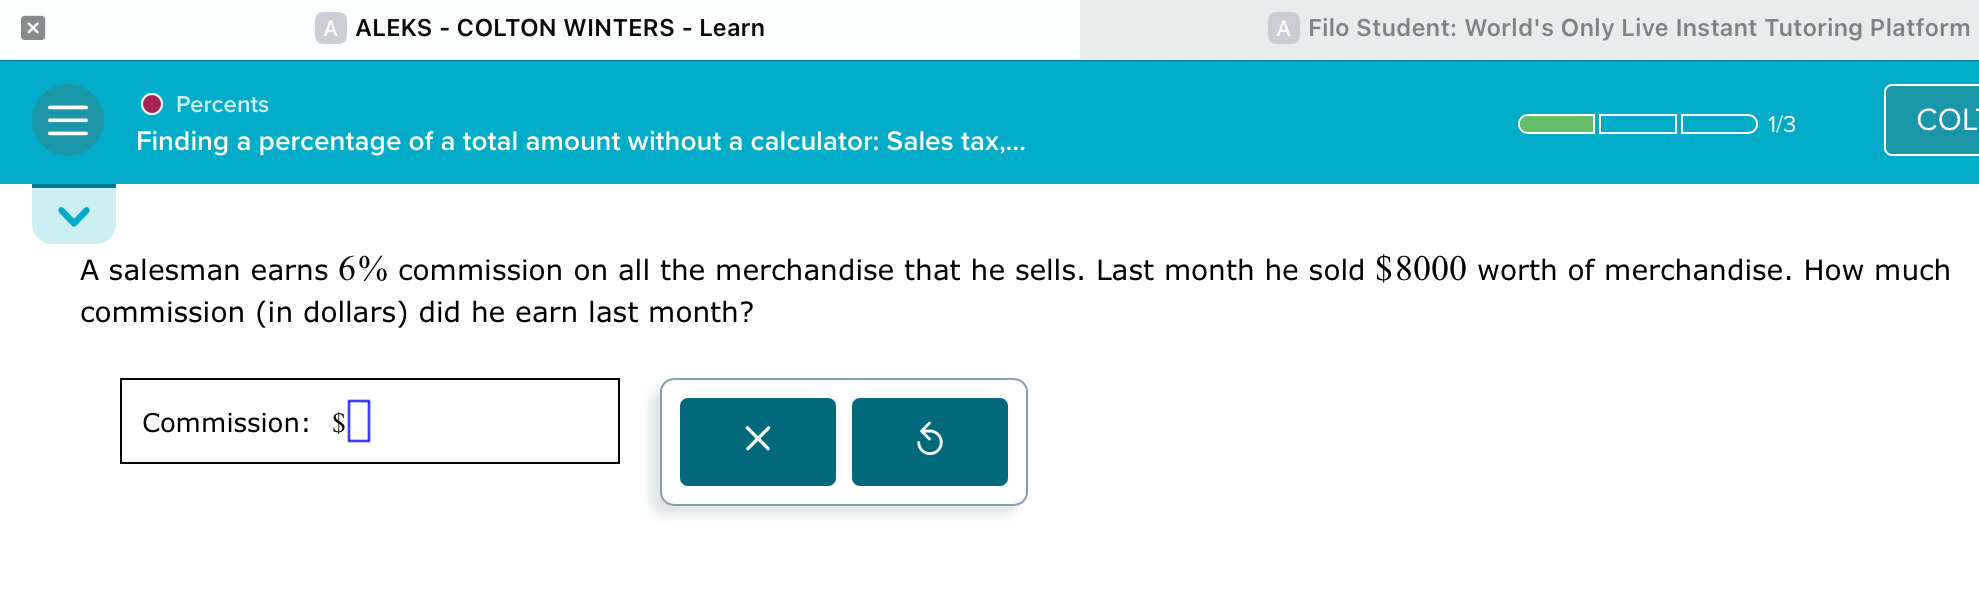
Task: Click the Commission label text
Action: (x=225, y=423)
